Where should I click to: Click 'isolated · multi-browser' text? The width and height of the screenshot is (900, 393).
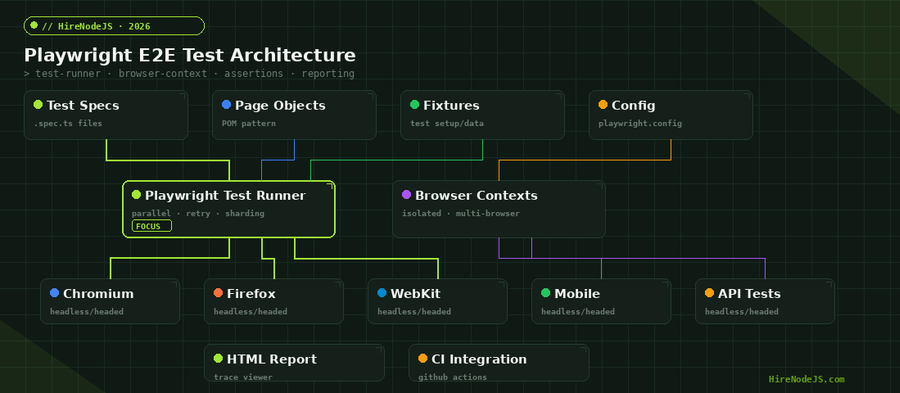pos(461,213)
